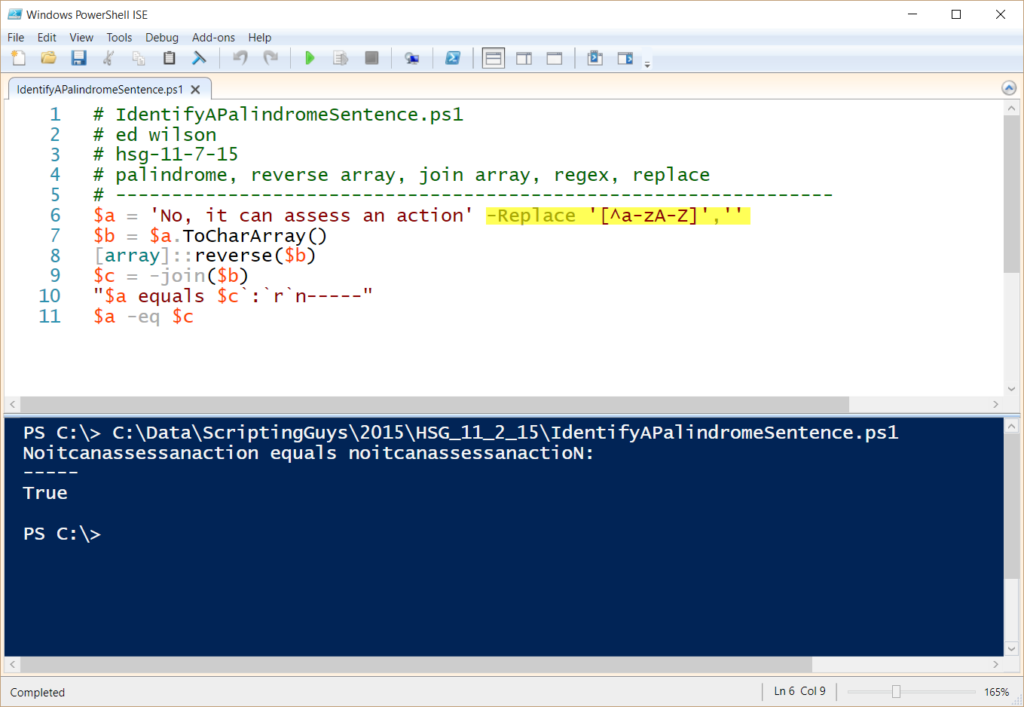Collapse the script pane with chevron button
Image resolution: width=1024 pixels, height=707 pixels.
pos(1009,88)
